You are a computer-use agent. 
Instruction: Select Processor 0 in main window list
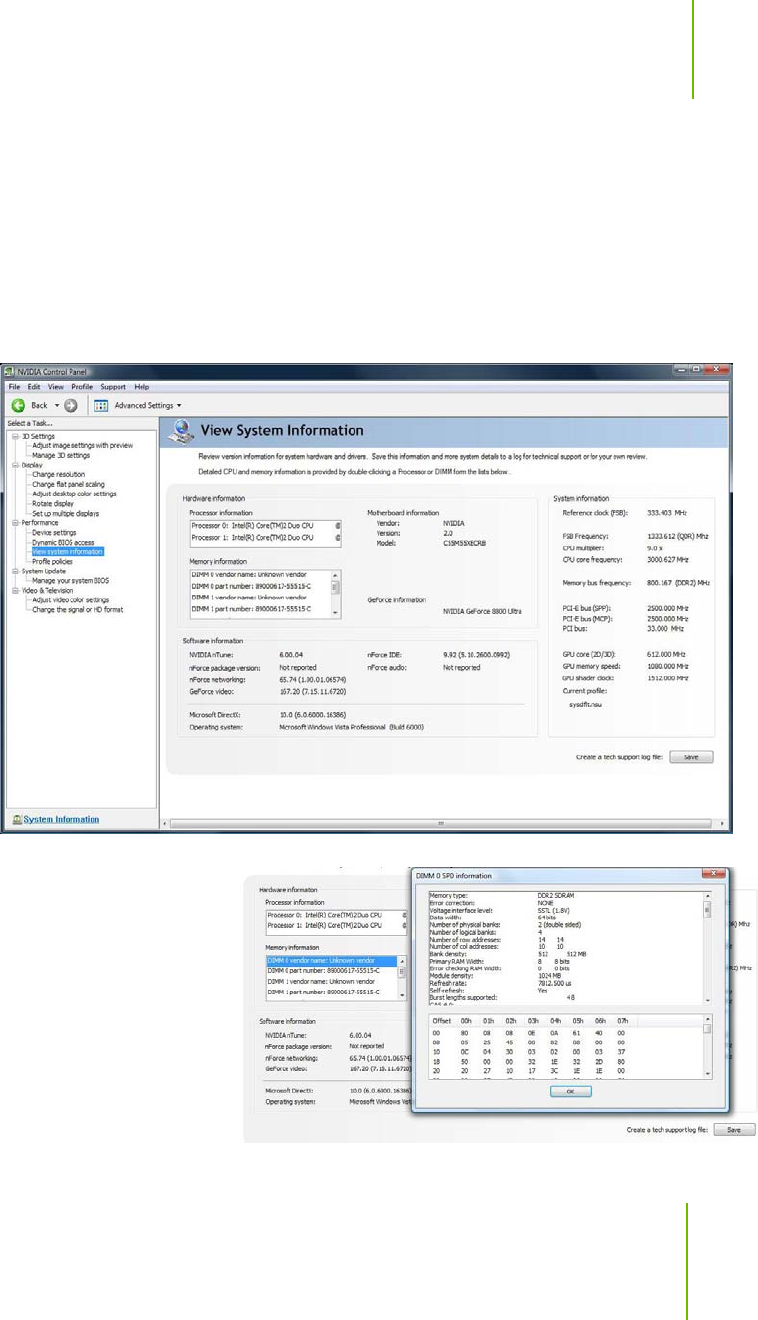266,524
